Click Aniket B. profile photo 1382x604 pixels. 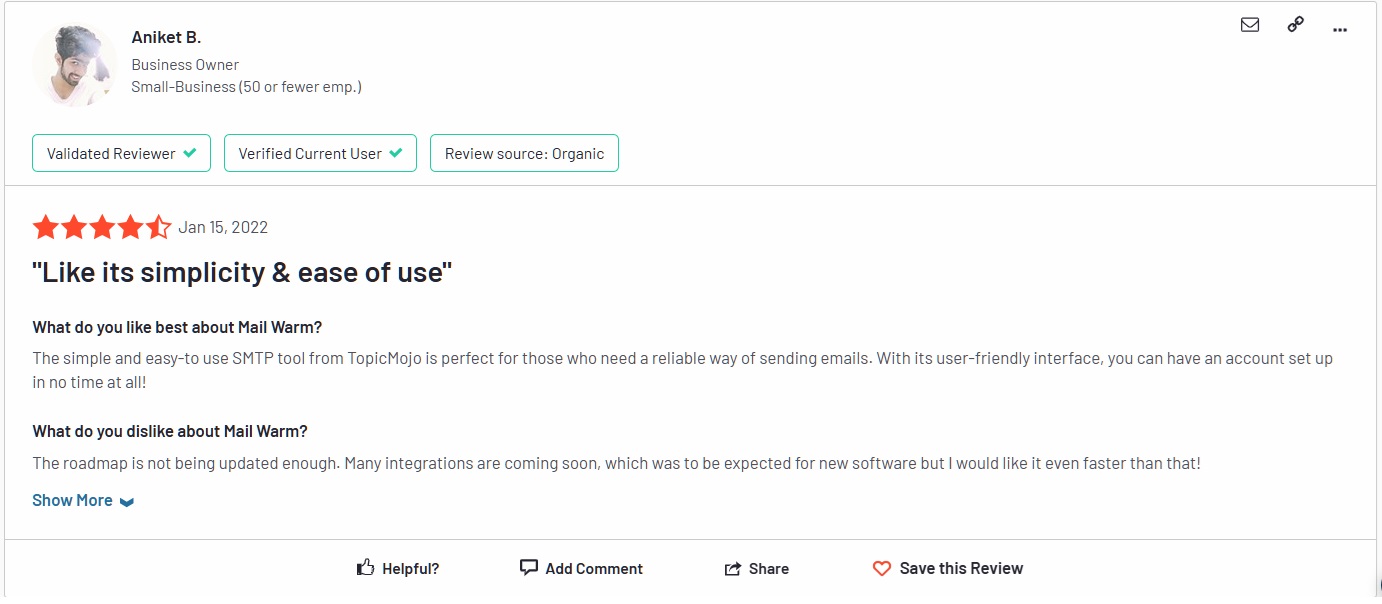[75, 63]
